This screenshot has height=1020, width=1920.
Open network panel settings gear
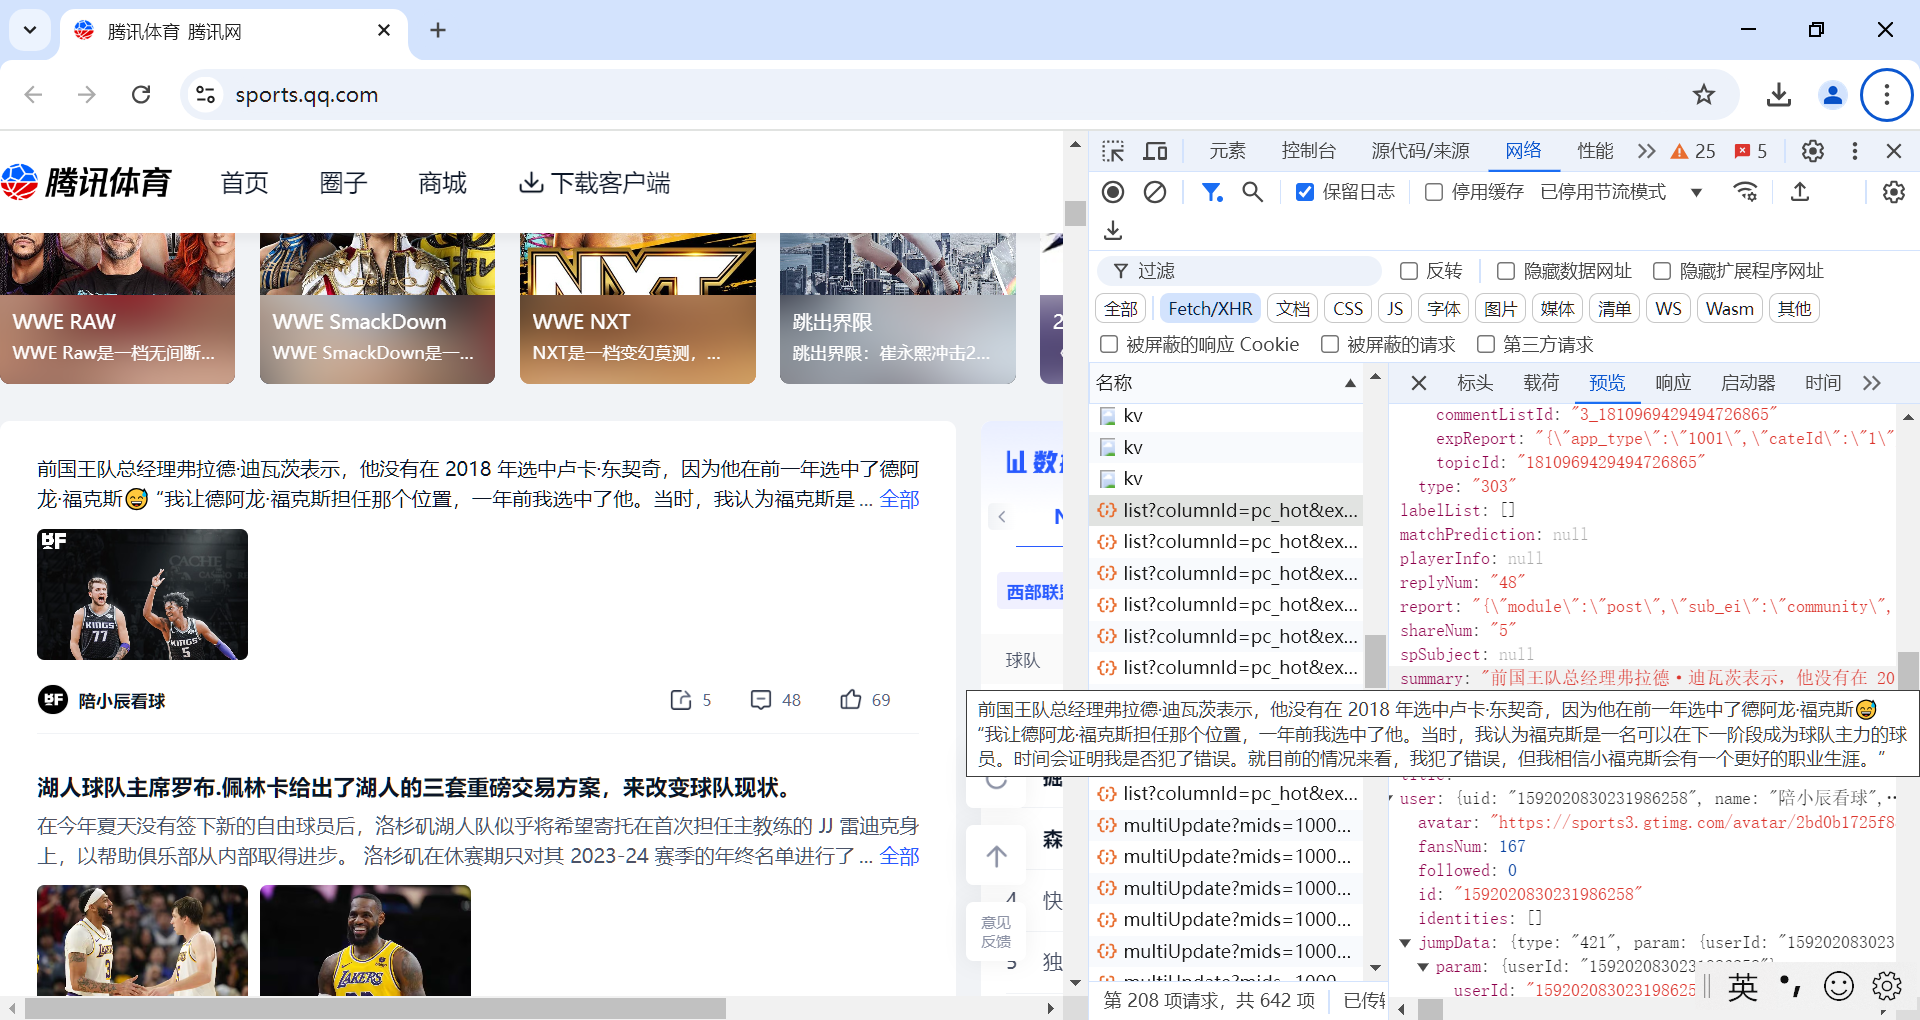pyautogui.click(x=1894, y=192)
